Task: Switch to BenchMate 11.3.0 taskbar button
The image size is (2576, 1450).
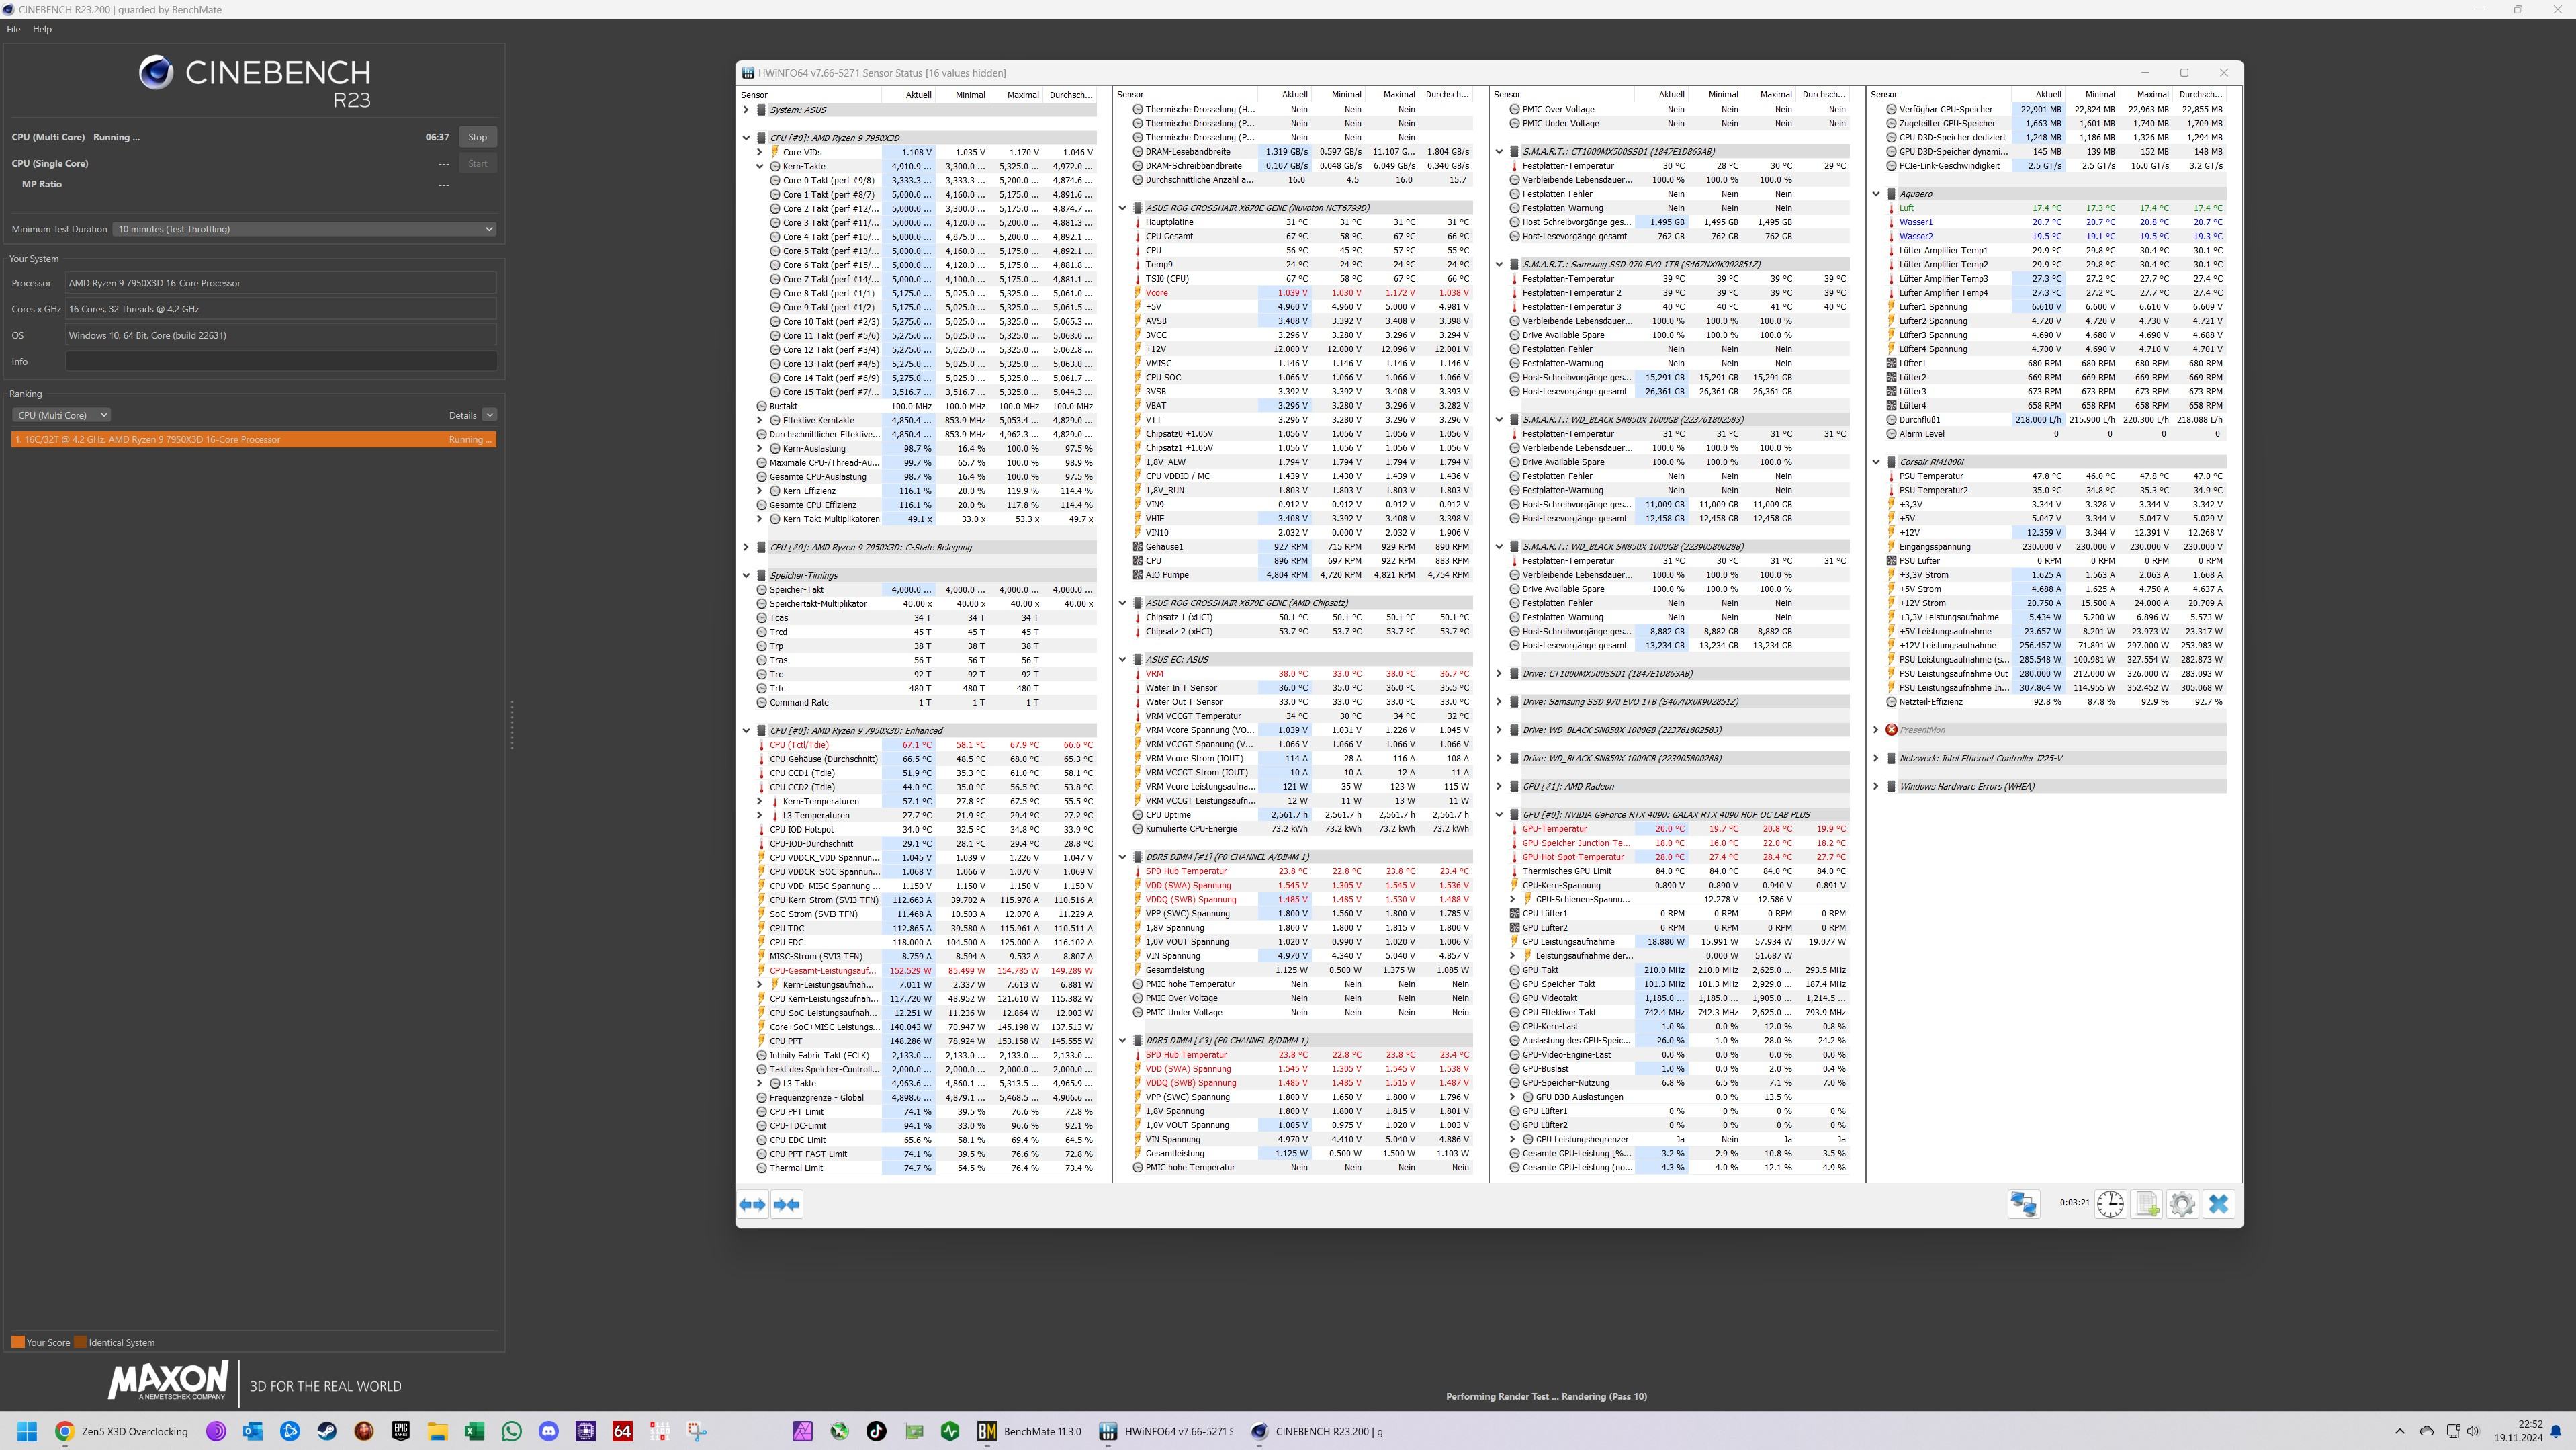Action: point(1030,1431)
